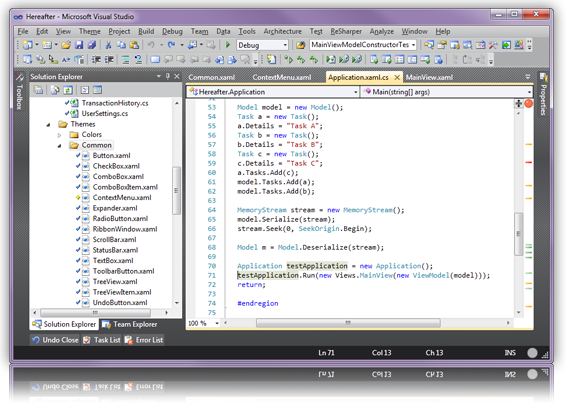Image resolution: width=566 pixels, height=403 pixels.
Task: Collapse the Themes folder
Action: (x=49, y=125)
